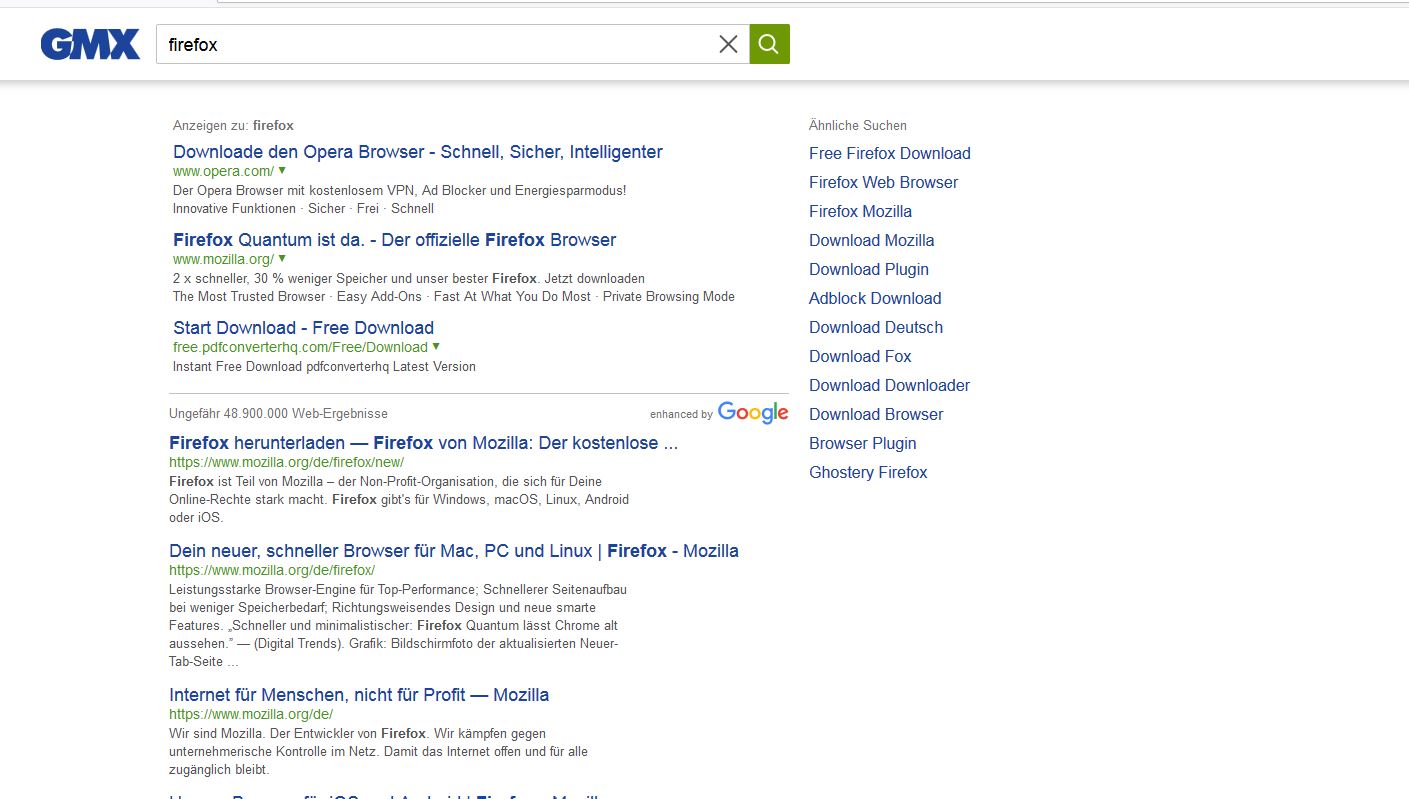Open related search "Download Plugin"

[869, 269]
